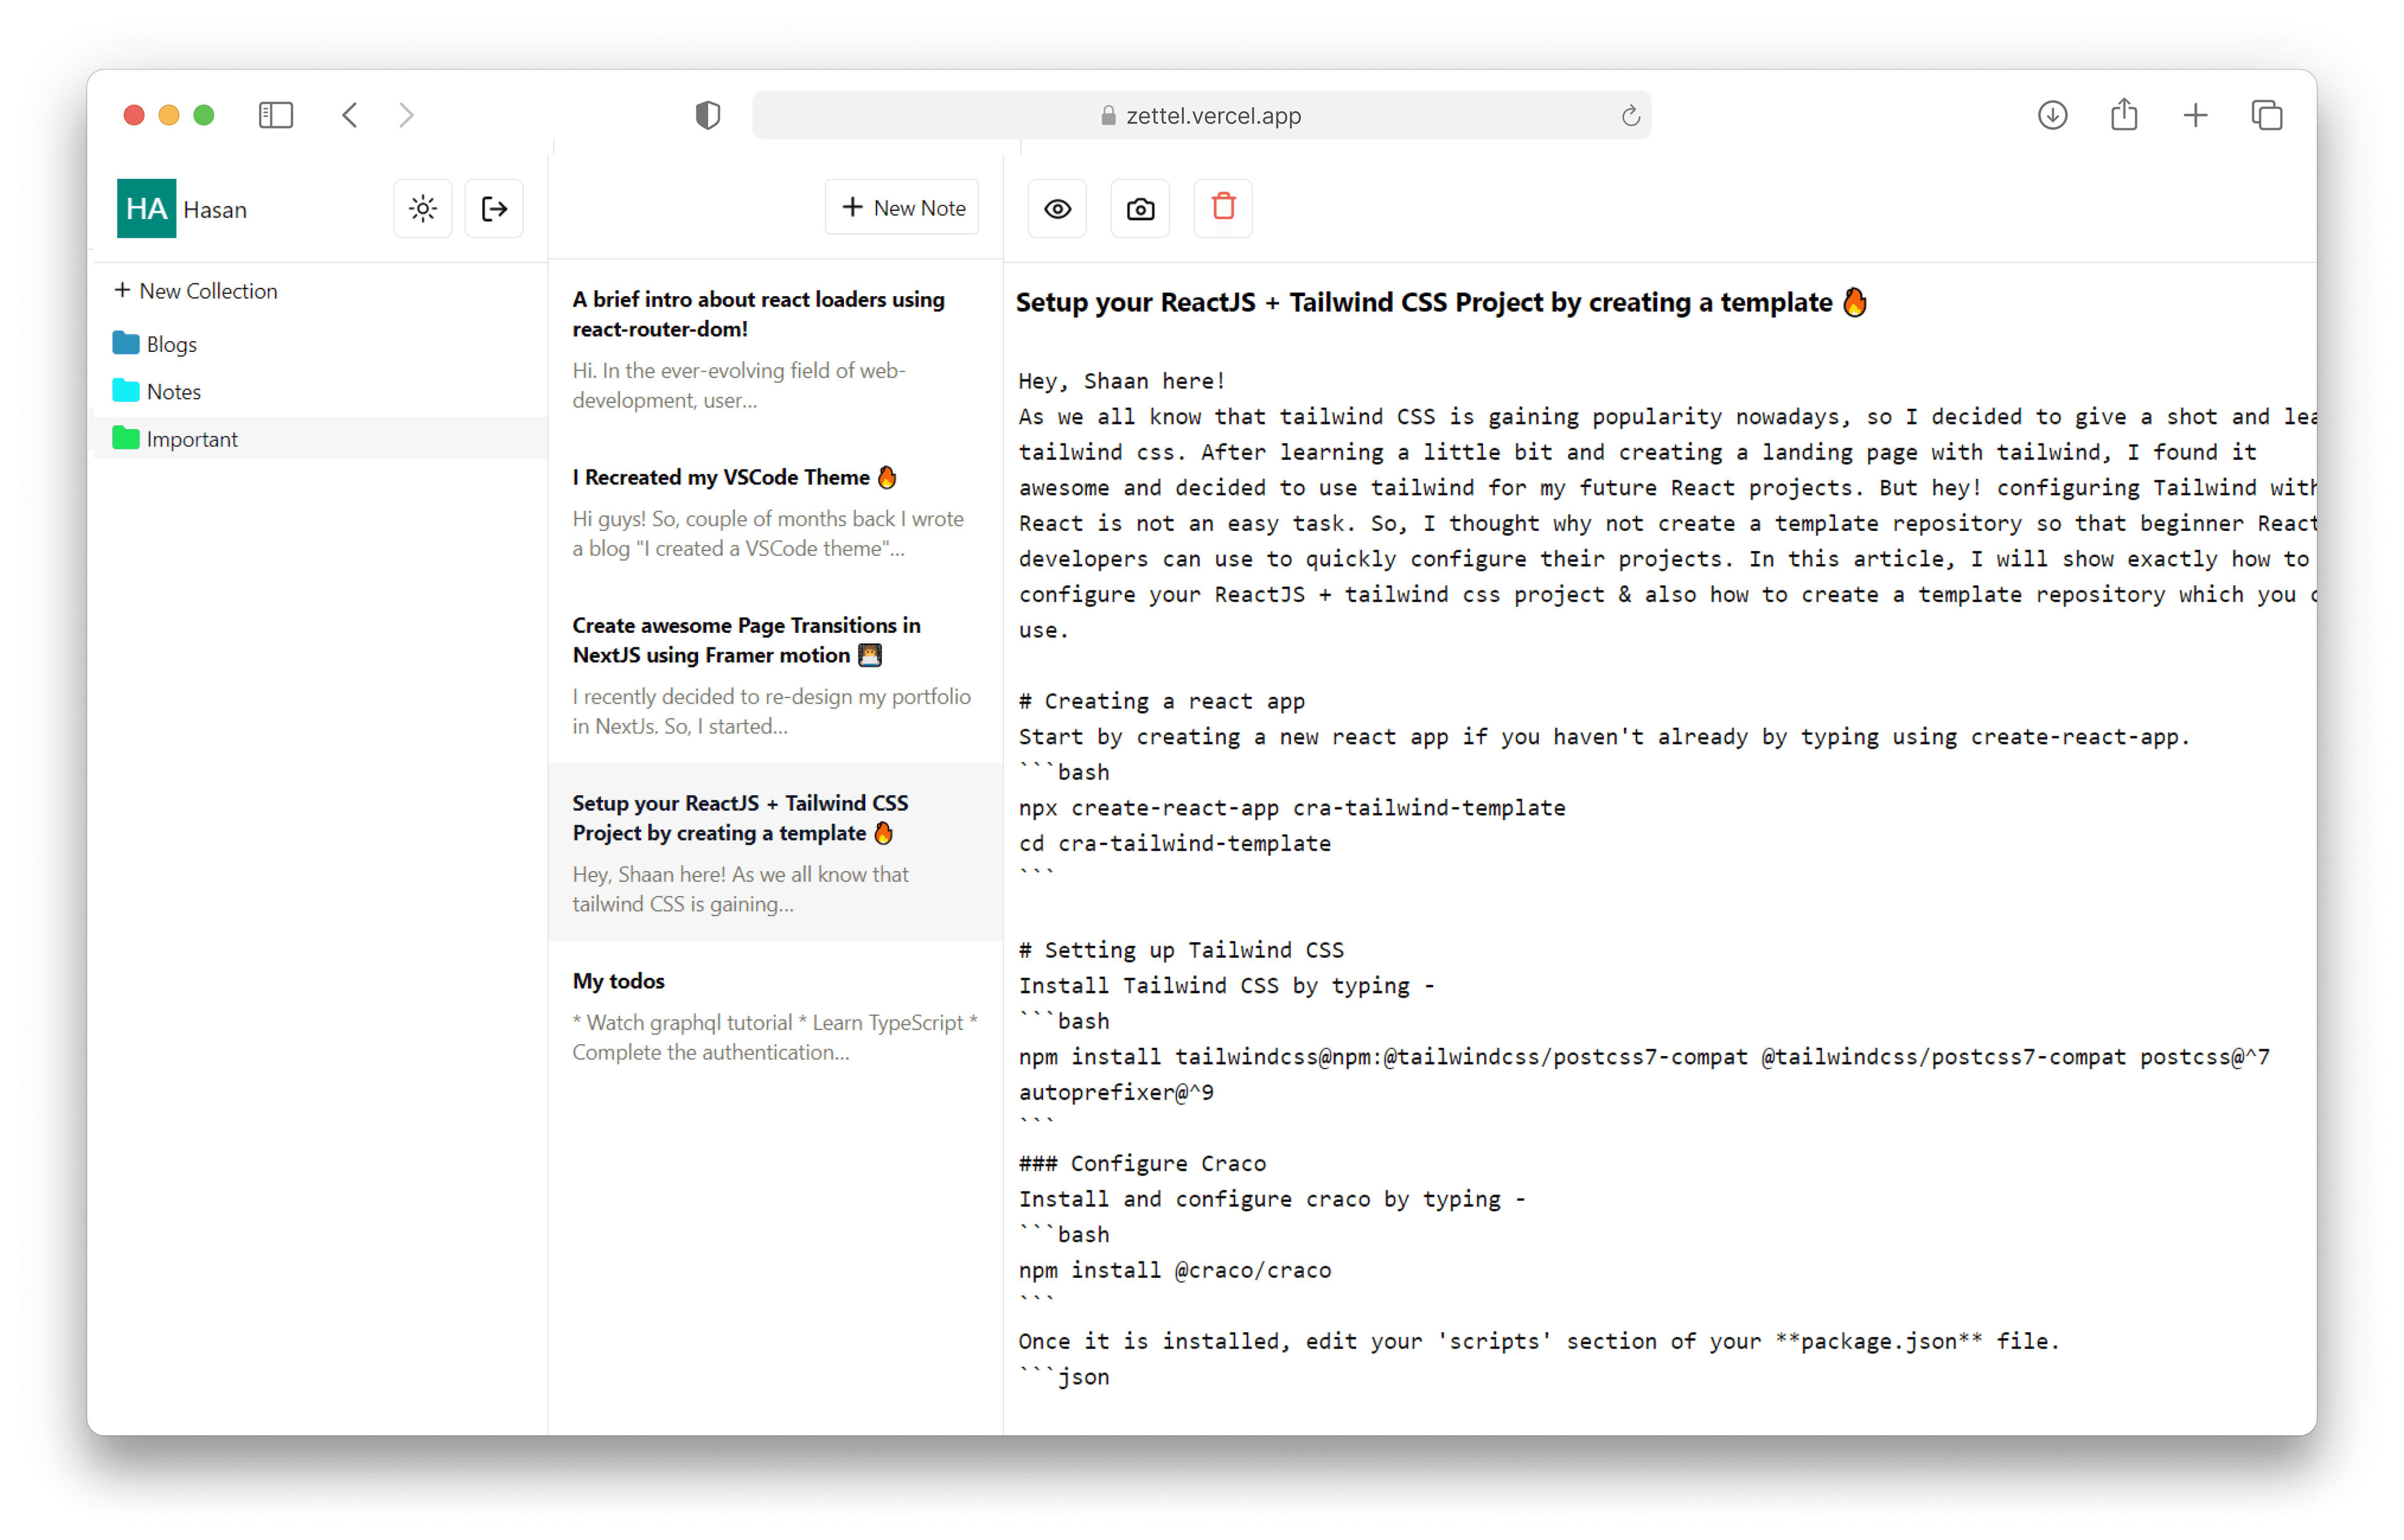Open Safari downloads icon
Viewport: 2404px width, 1540px height.
pos(2052,115)
